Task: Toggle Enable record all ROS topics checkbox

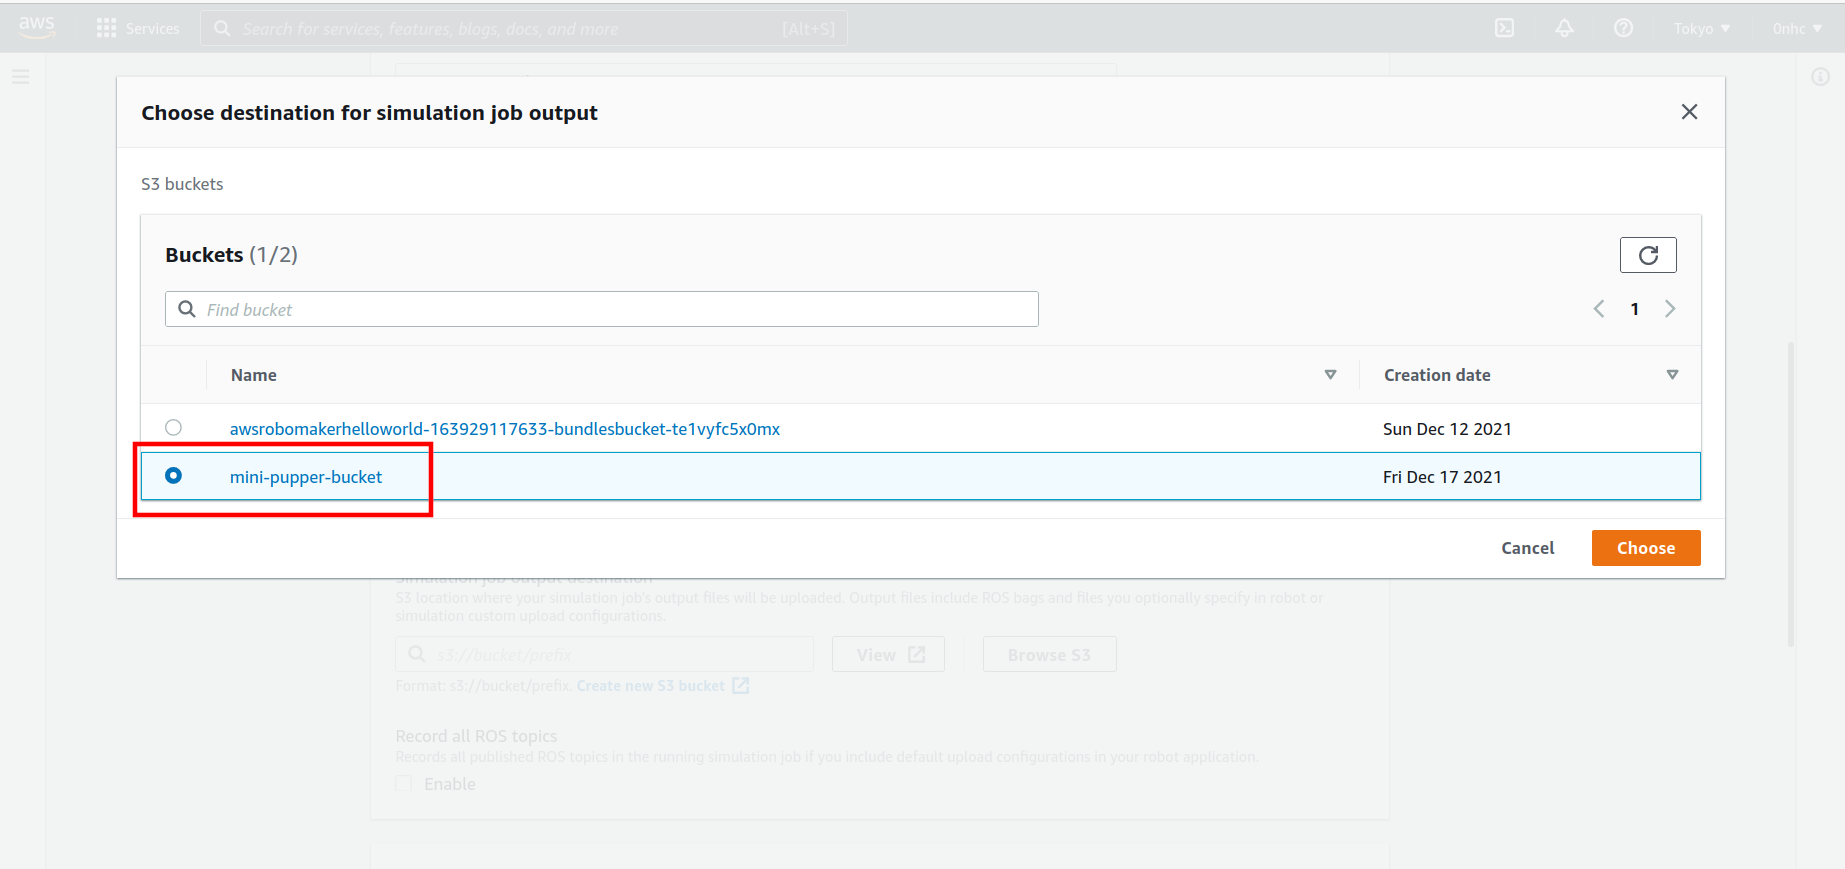Action: [x=404, y=784]
